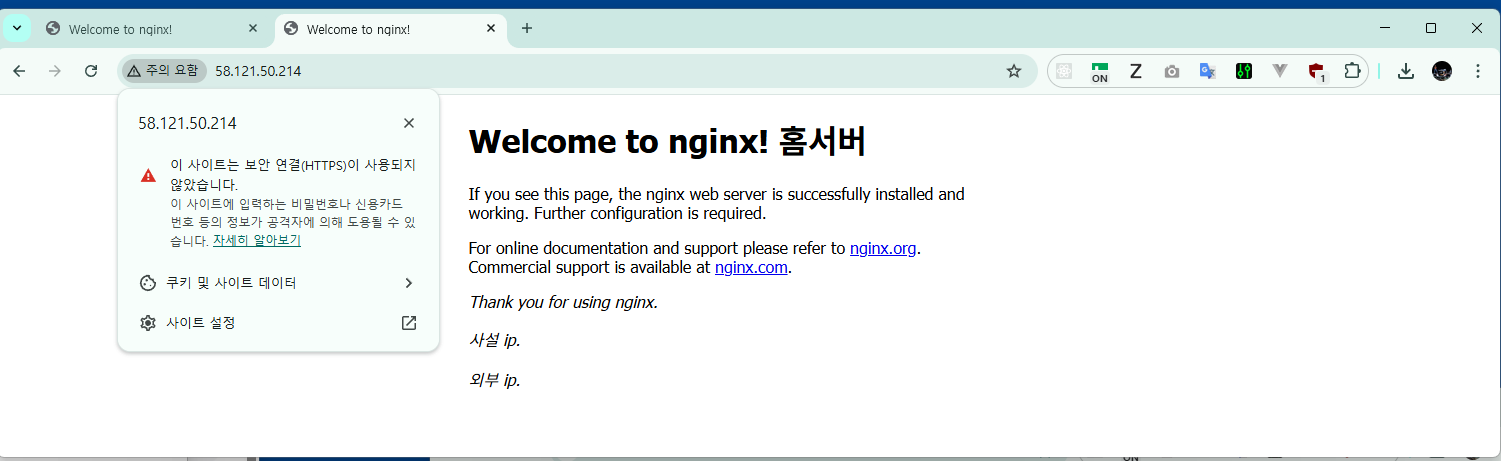Close the active Welcome to nginx! tab
This screenshot has height=461, width=1501.
[490, 29]
